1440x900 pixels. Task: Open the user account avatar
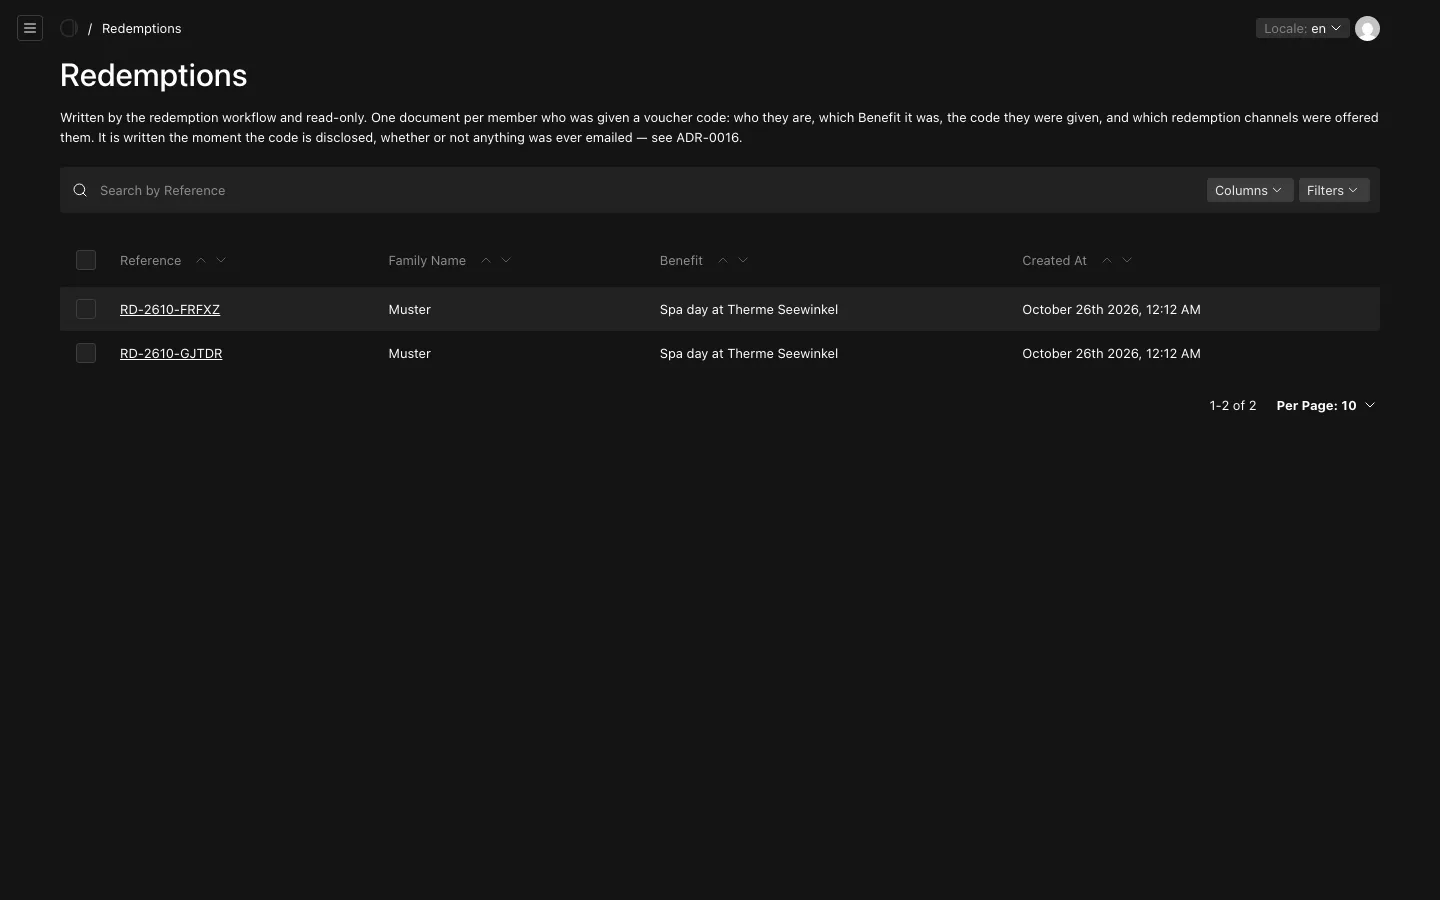click(1367, 28)
